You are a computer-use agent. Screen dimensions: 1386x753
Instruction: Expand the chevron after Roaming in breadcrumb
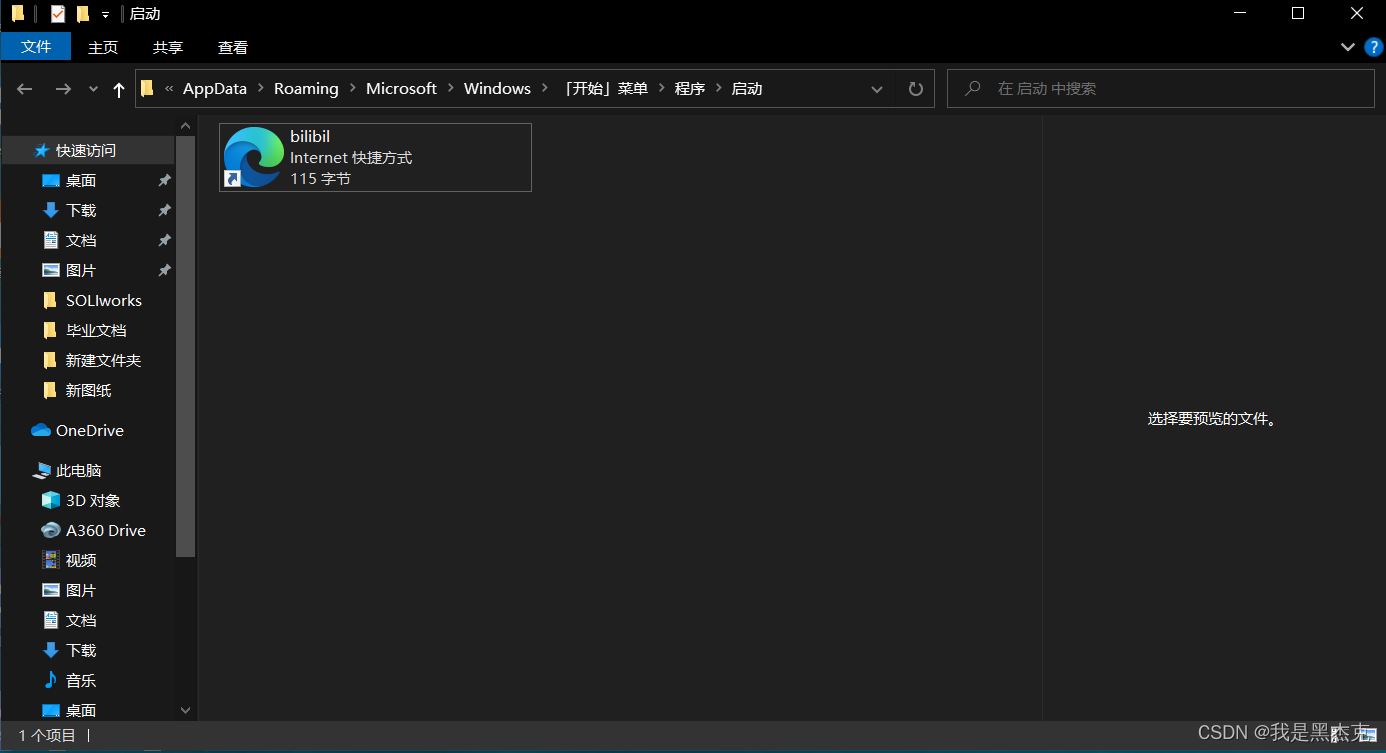coord(352,88)
